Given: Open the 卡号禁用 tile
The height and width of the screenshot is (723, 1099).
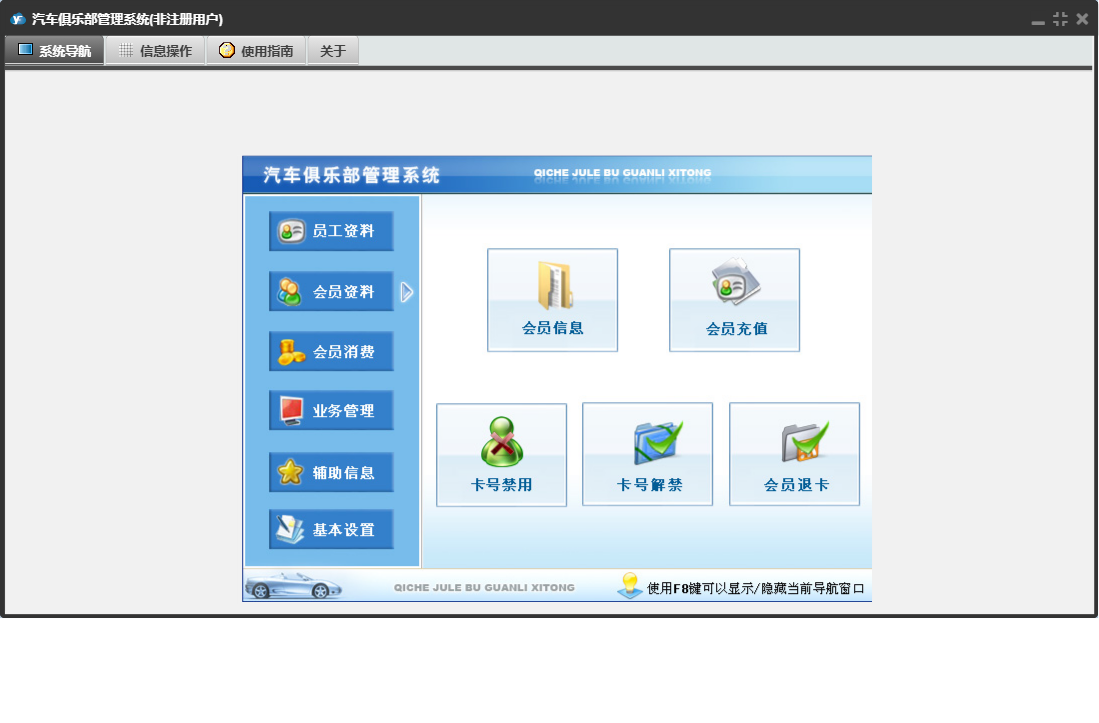Looking at the screenshot, I should [501, 455].
